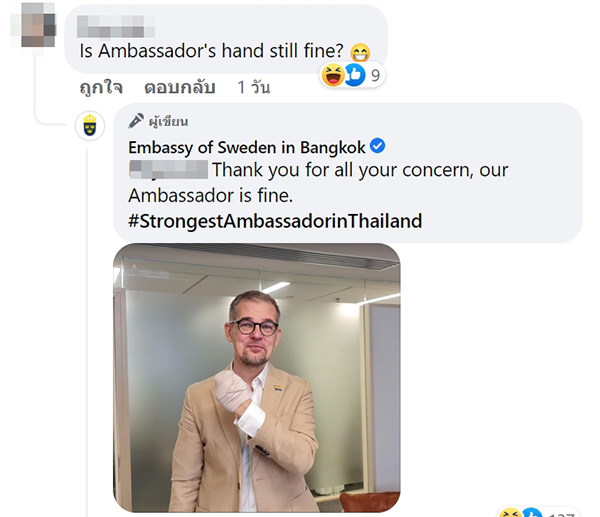Click the laughing reaction emoji on first comment
The image size is (600, 517).
(x=332, y=75)
